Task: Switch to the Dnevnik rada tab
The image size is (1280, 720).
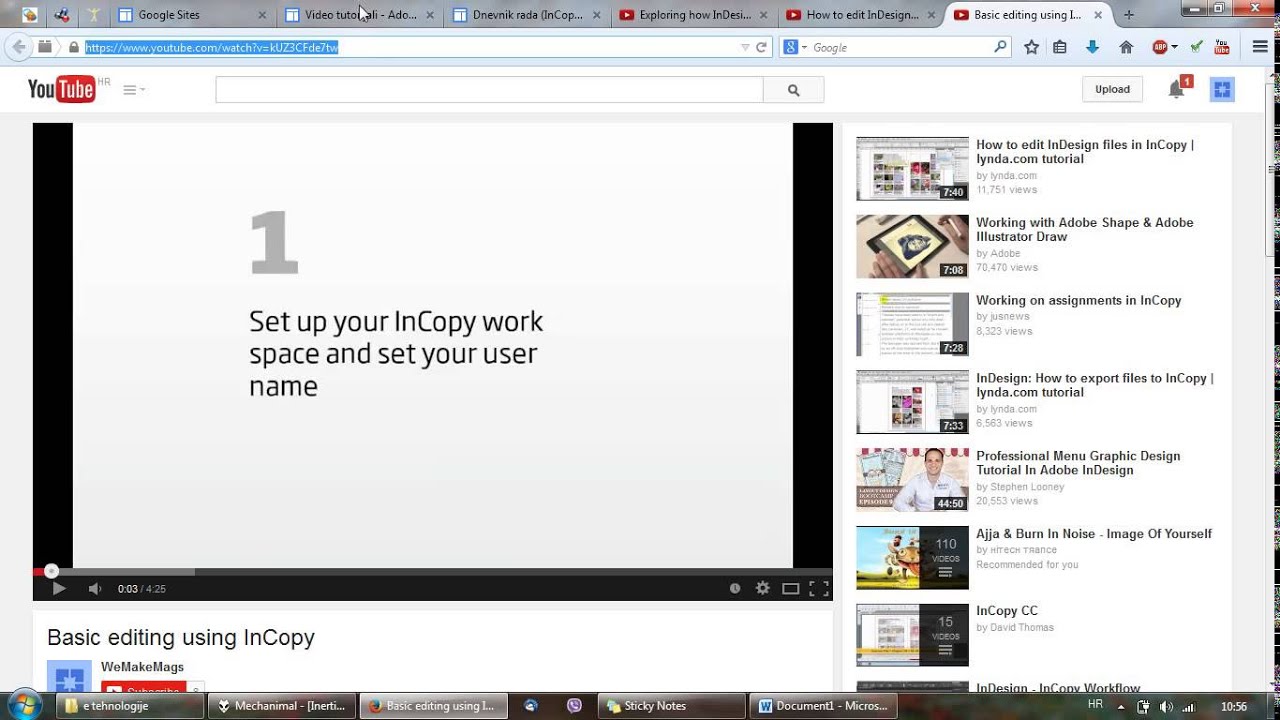Action: click(527, 15)
